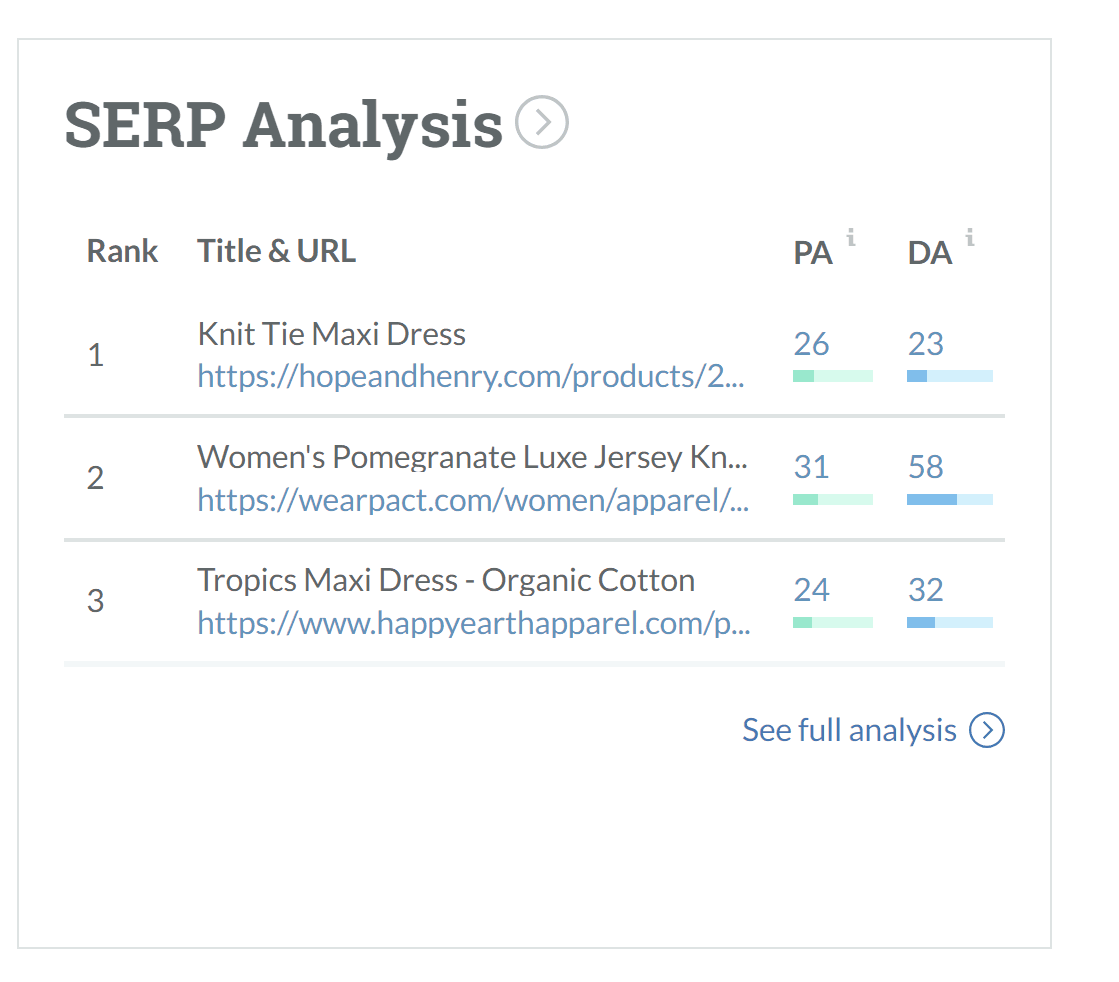Click the arrow icon beside See full analysis
This screenshot has width=1119, height=982.
(x=987, y=730)
